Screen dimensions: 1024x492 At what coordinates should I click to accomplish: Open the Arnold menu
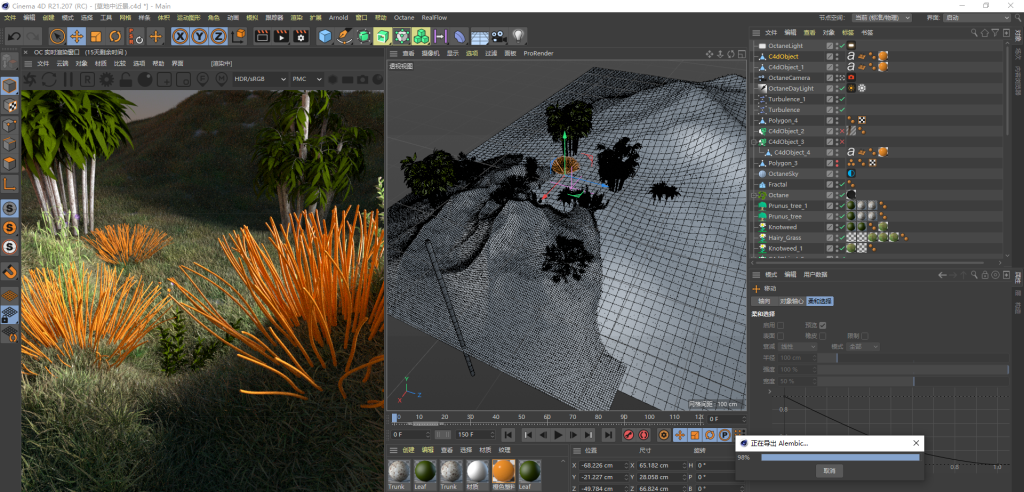pyautogui.click(x=338, y=18)
